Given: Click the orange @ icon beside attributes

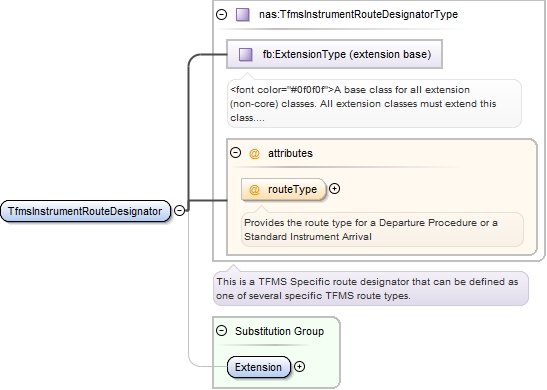Looking at the screenshot, I should tap(254, 153).
